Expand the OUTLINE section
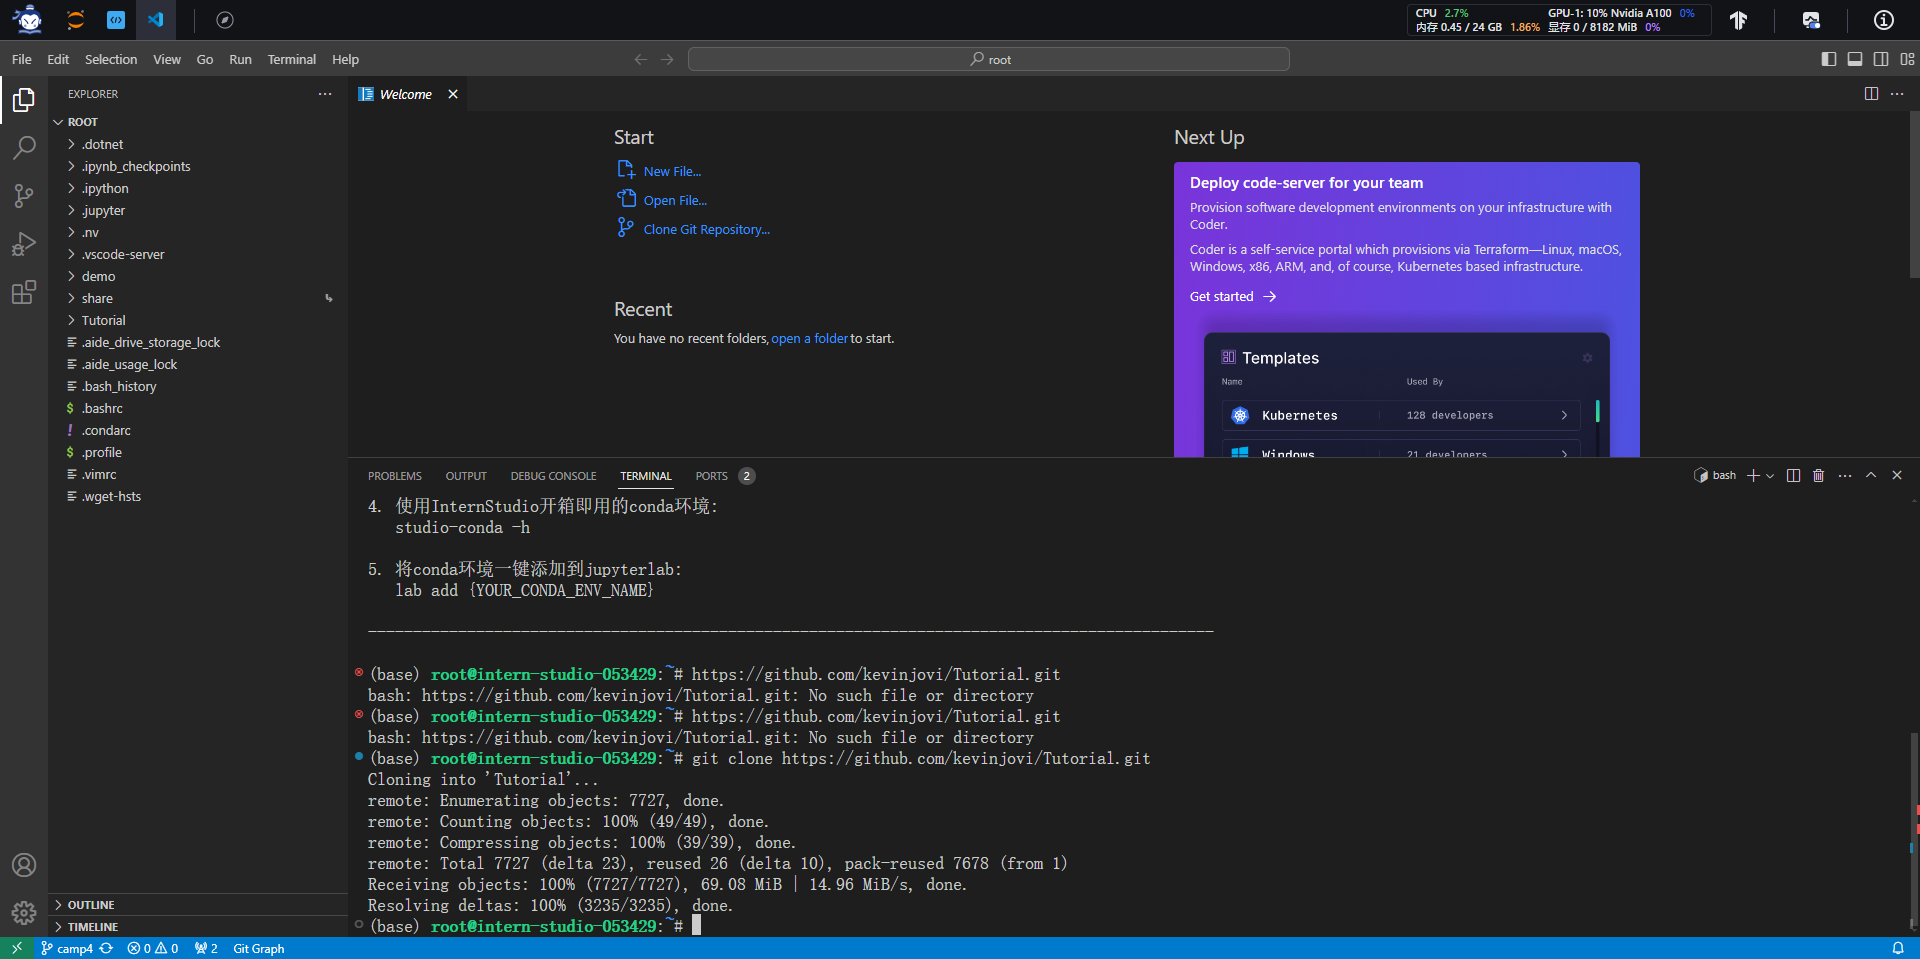Image resolution: width=1920 pixels, height=959 pixels. tap(198, 905)
